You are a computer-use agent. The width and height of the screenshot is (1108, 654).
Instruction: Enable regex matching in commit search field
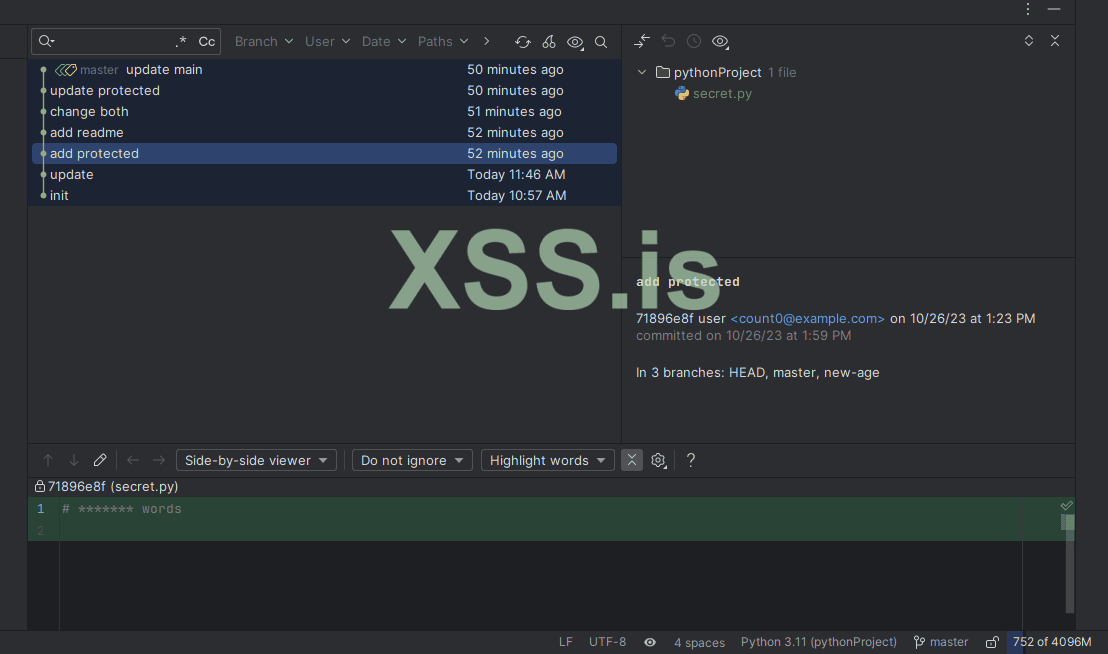pyautogui.click(x=181, y=41)
